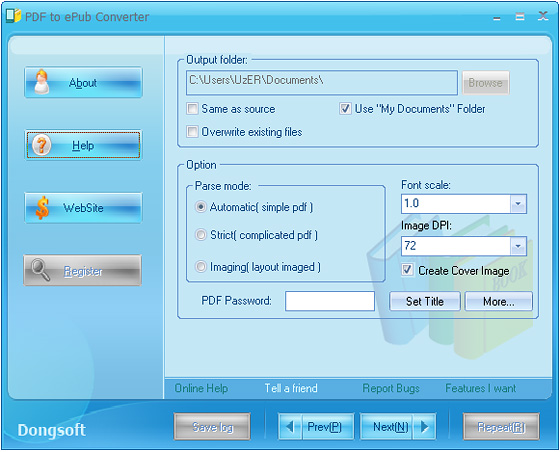This screenshot has height=452, width=560.
Task: Close the PDF to ePub Converter window
Action: [543, 16]
